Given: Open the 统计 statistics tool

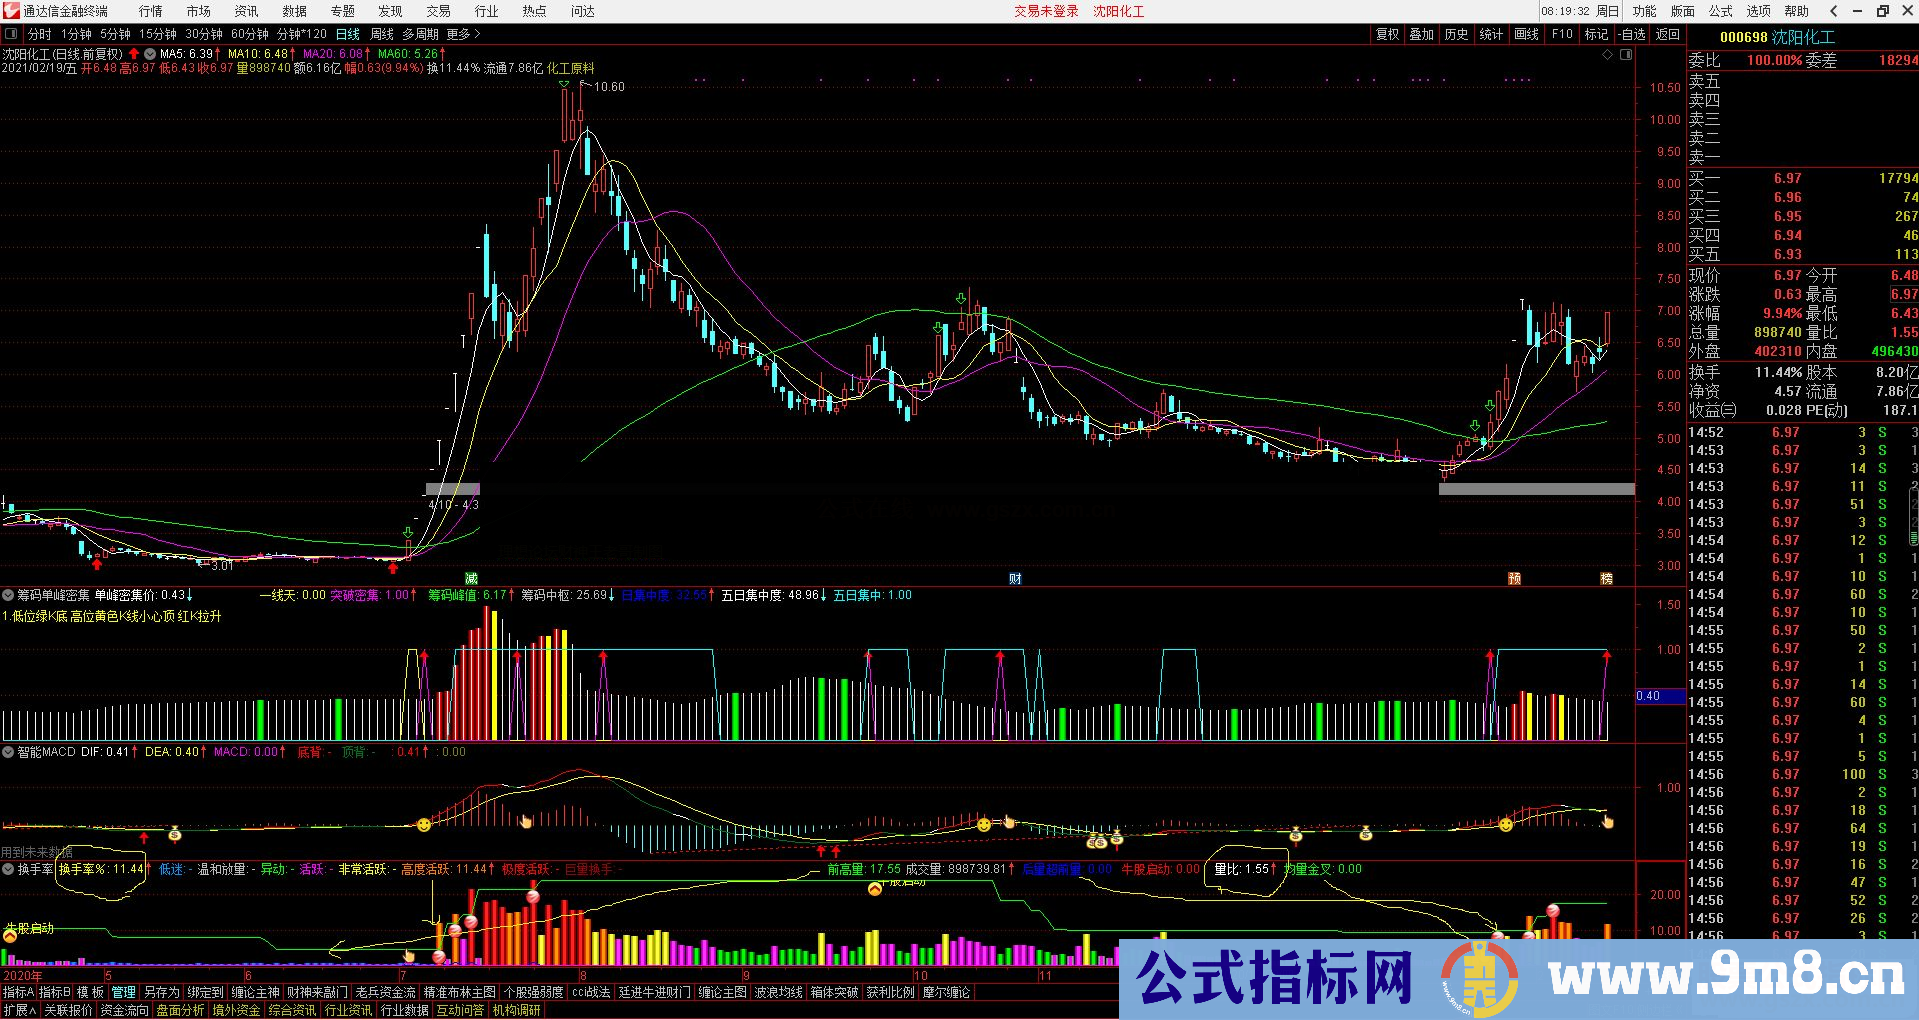Looking at the screenshot, I should point(1491,33).
